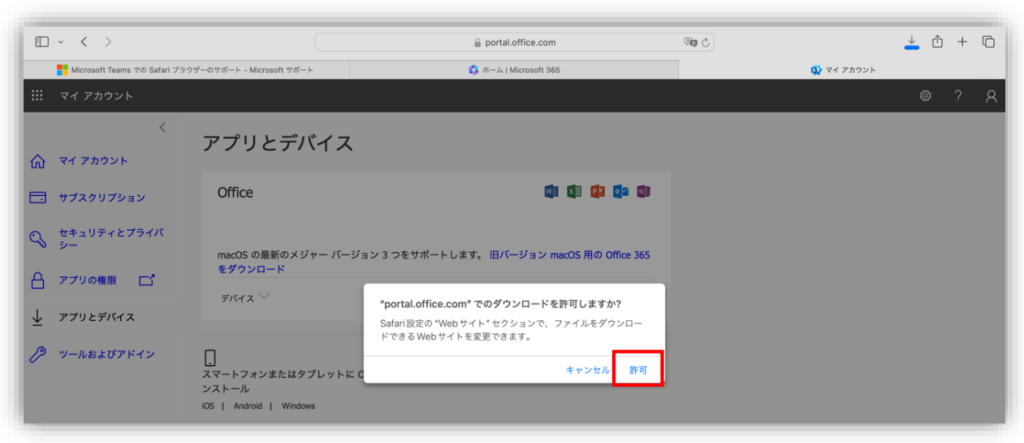Click the Word icon in Office card
Screen dimensions: 1024x443
click(x=551, y=191)
